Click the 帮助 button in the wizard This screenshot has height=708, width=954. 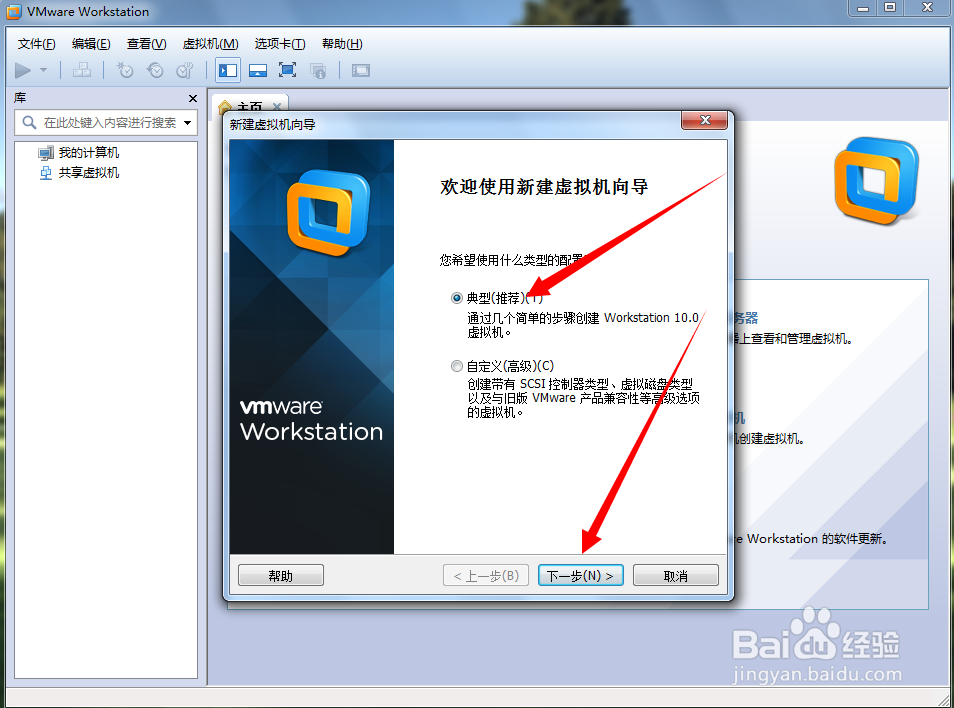(280, 574)
